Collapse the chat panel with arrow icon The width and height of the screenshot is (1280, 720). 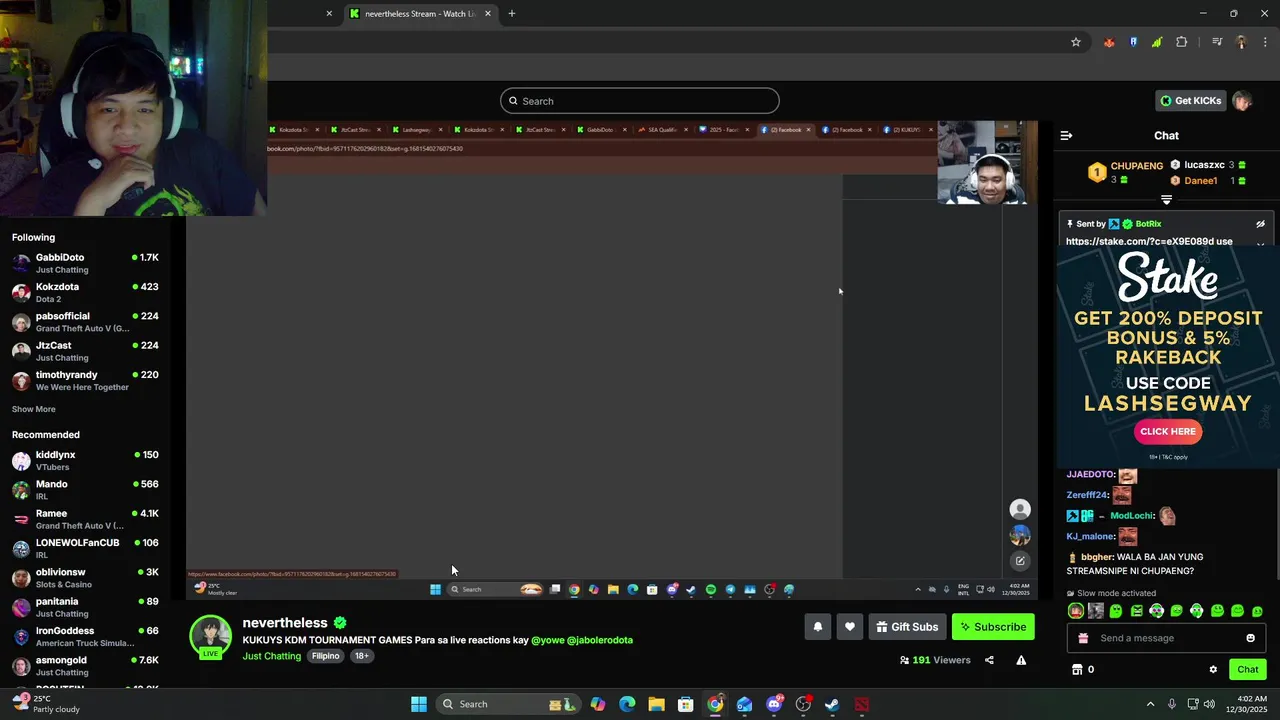tap(1066, 135)
